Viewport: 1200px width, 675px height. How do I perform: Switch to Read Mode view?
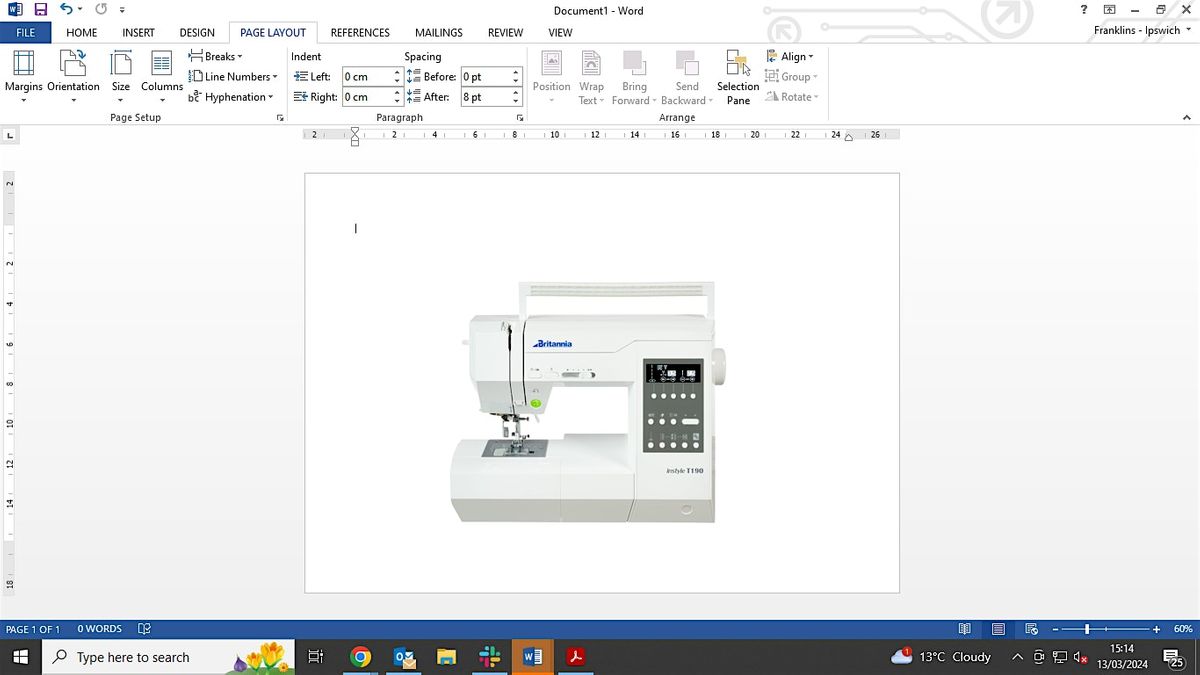pos(964,629)
